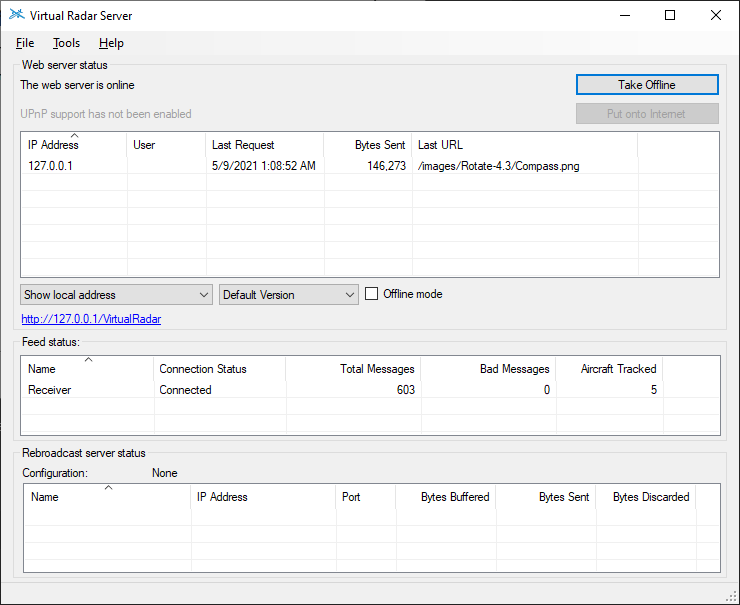This screenshot has height=605, width=740.
Task: Sort rebroadcast servers by Port header
Action: [366, 496]
